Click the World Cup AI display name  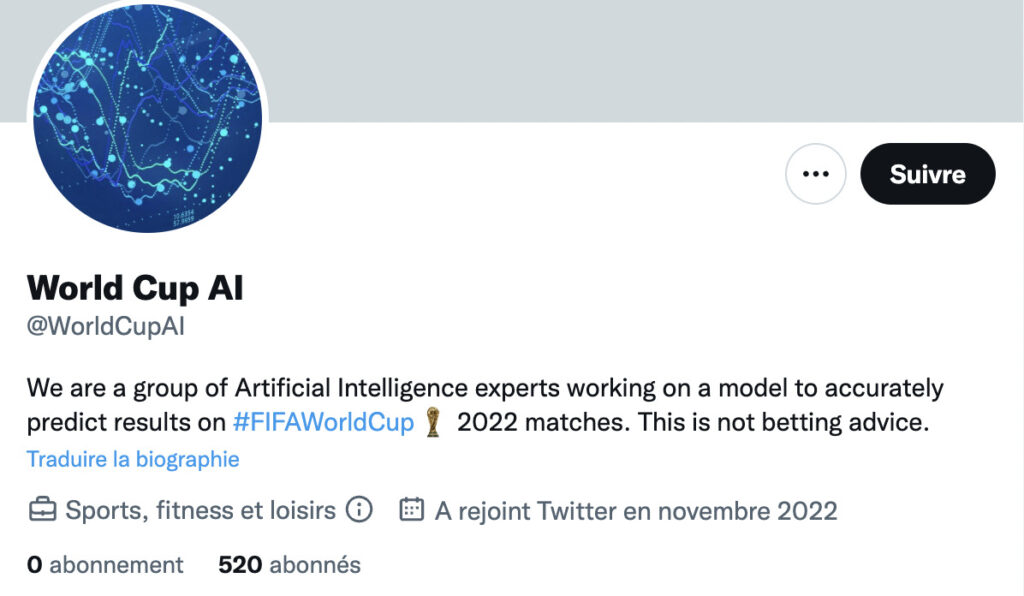pos(135,289)
